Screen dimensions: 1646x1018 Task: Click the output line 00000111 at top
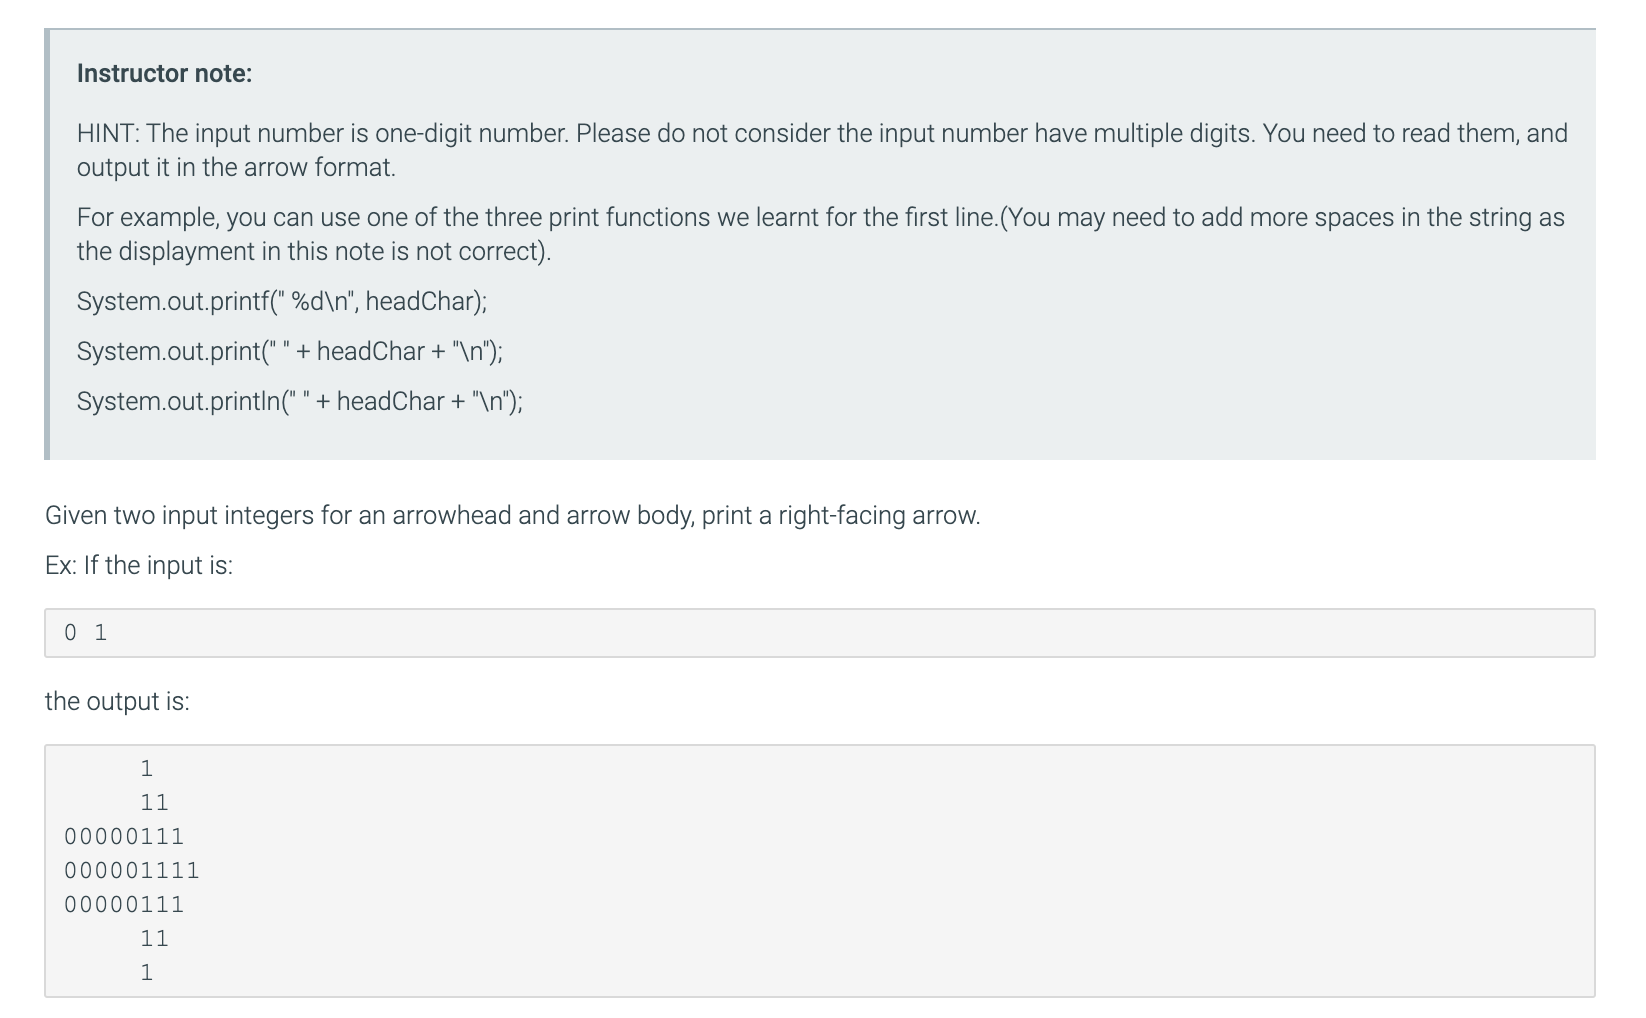tap(124, 836)
